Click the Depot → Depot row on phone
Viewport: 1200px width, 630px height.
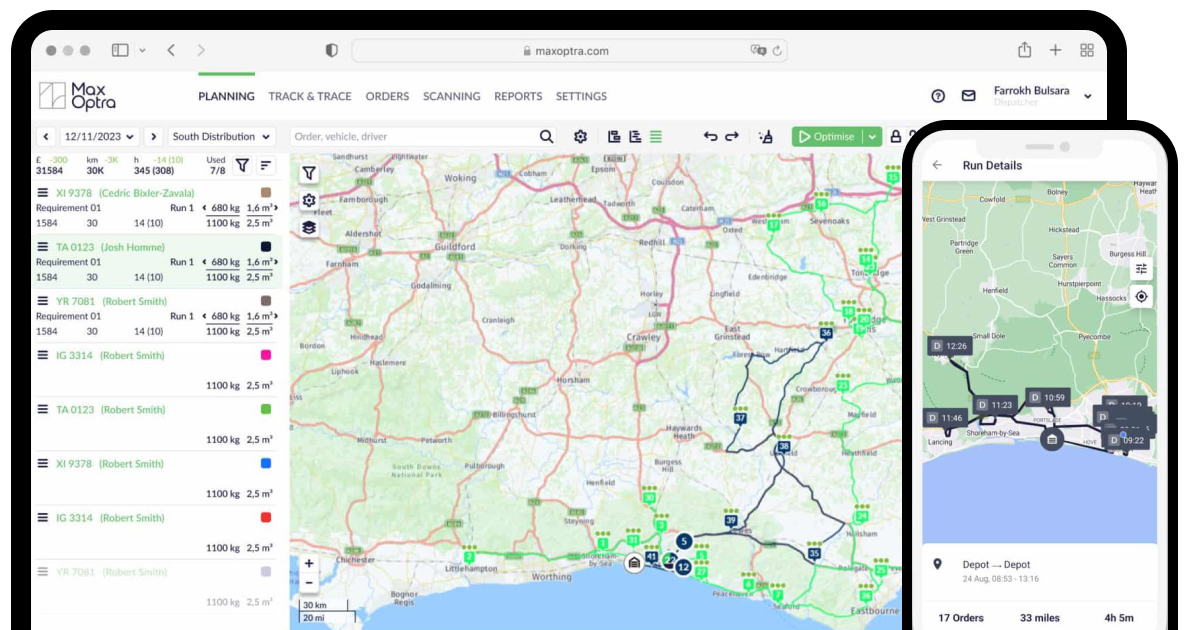(x=1039, y=571)
